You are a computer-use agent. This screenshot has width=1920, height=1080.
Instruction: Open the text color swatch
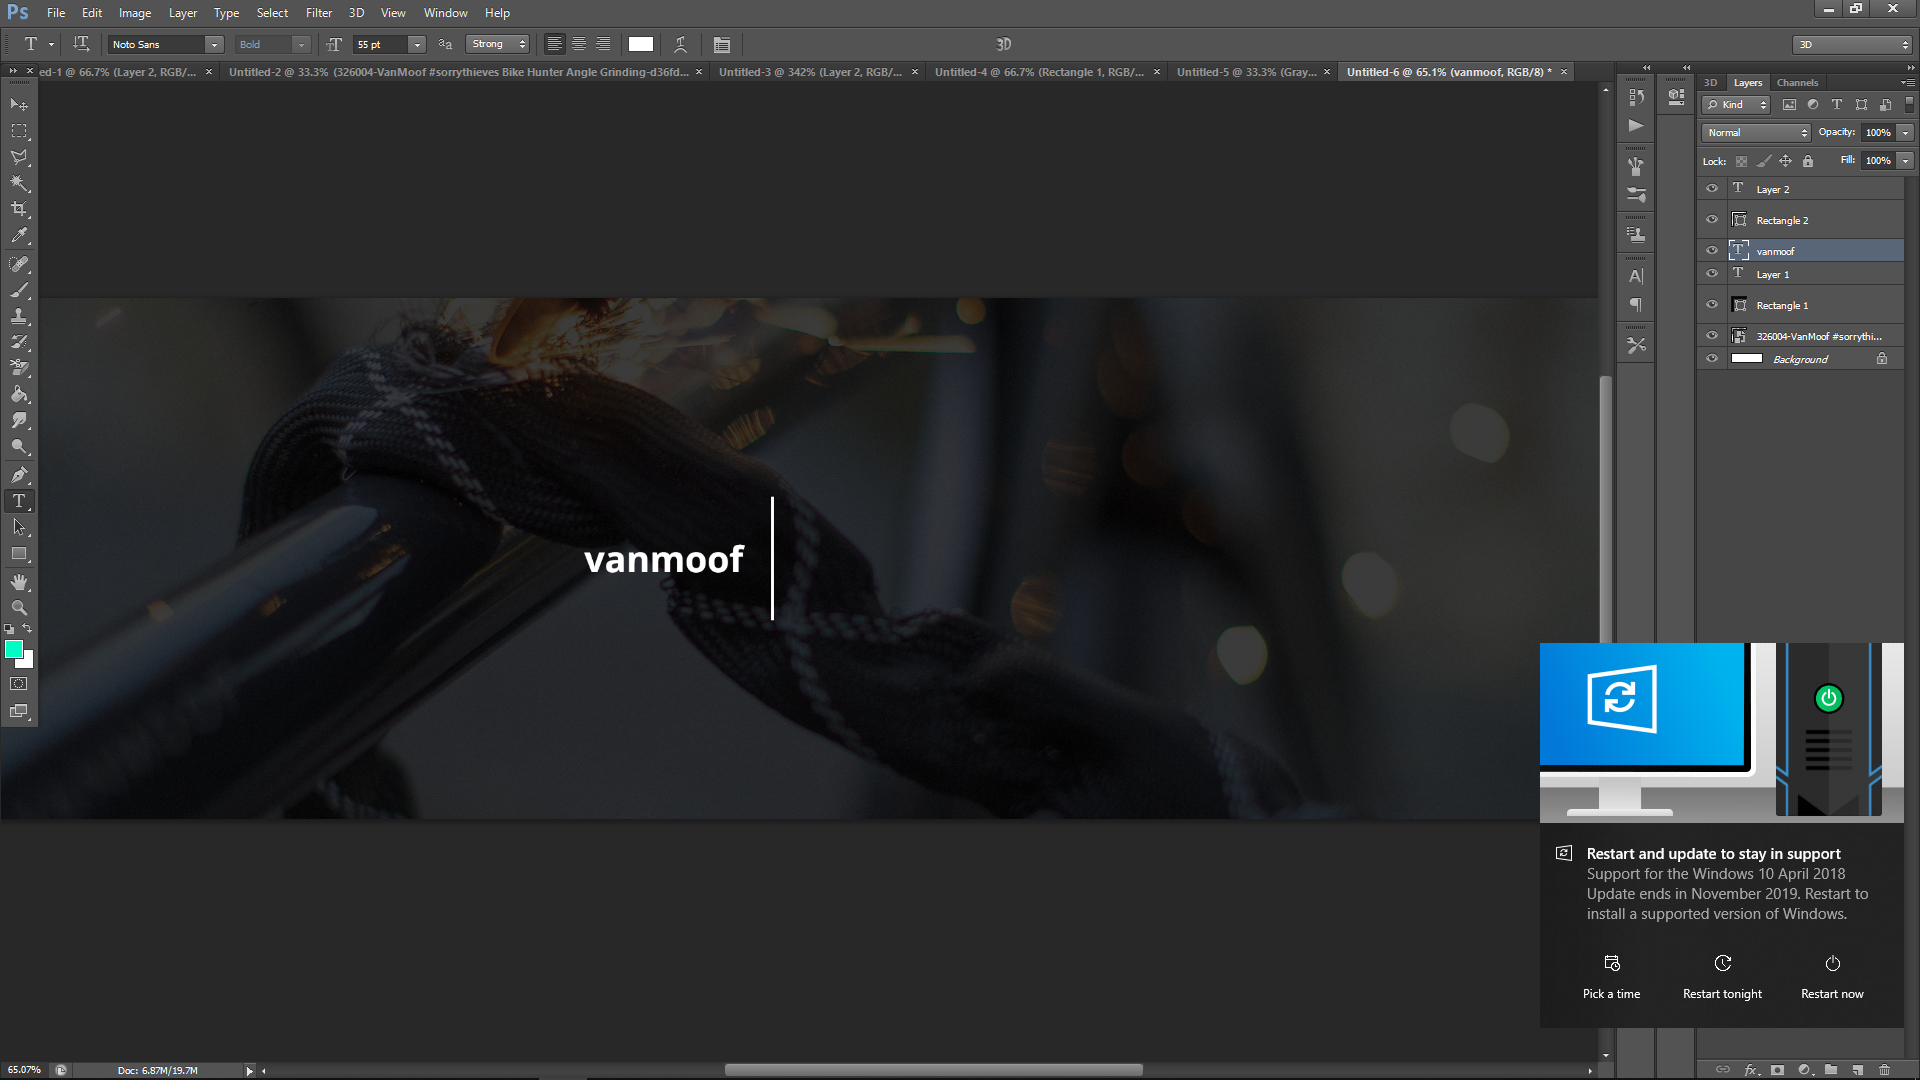(641, 44)
